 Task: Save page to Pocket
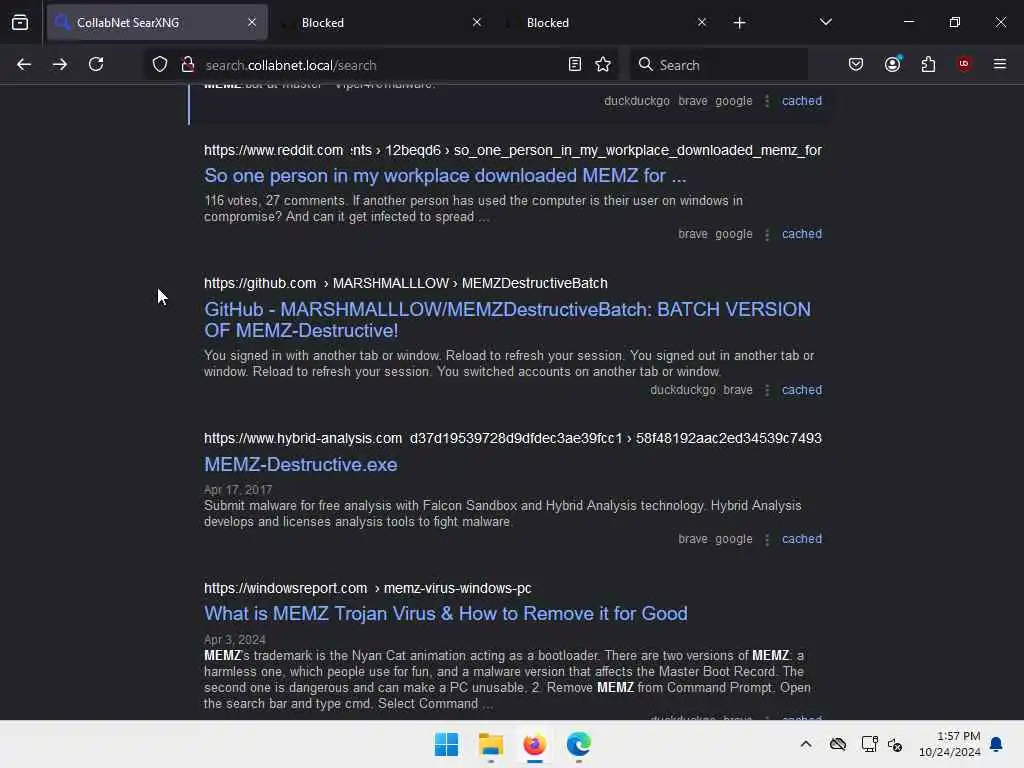tap(856, 64)
